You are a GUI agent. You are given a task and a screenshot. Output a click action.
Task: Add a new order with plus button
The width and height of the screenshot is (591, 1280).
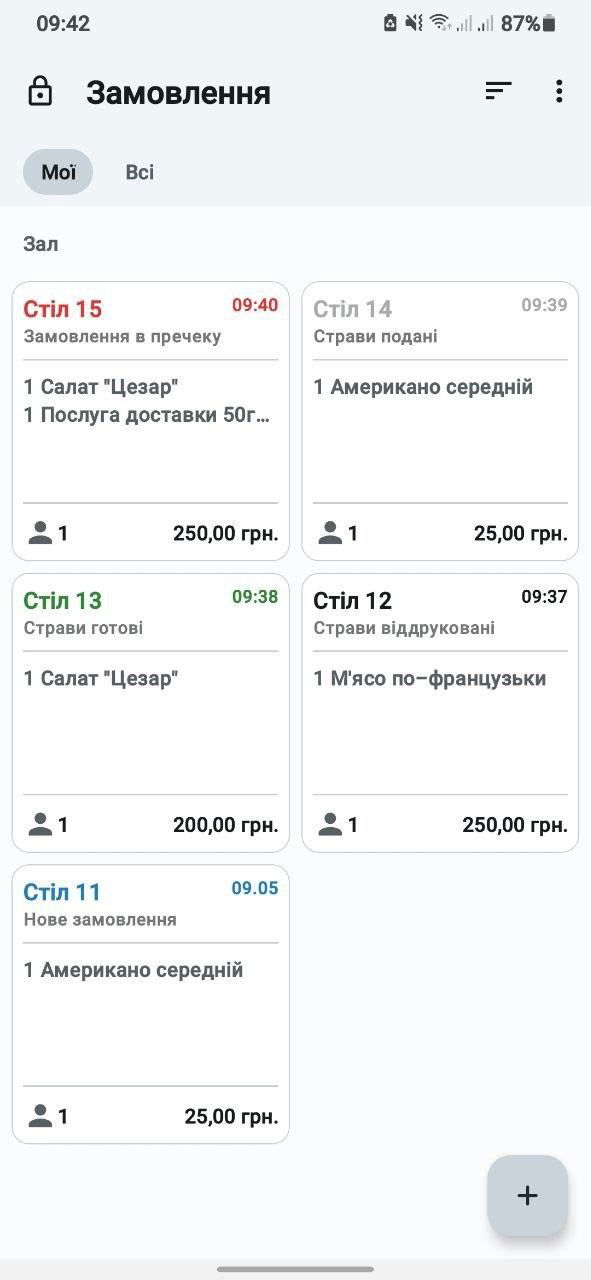click(x=527, y=1195)
